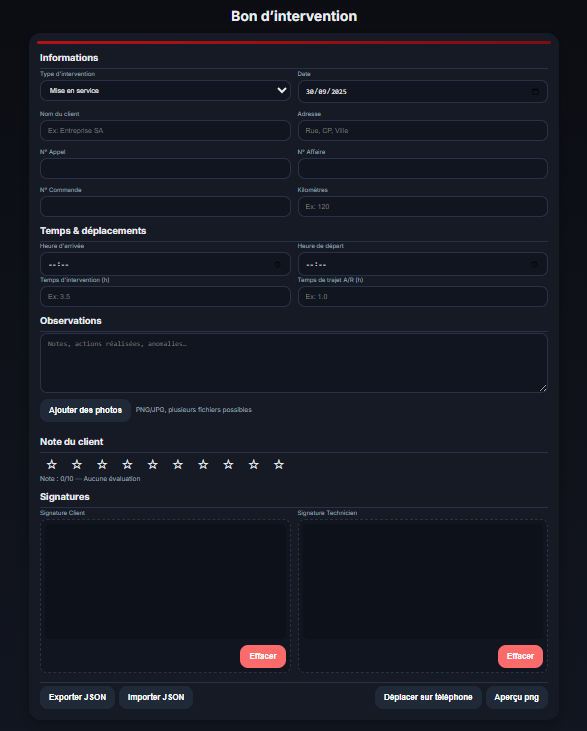Viewport: 587px width, 731px height.
Task: Focus the Temps d'intervention (h) field
Action: [166, 297]
